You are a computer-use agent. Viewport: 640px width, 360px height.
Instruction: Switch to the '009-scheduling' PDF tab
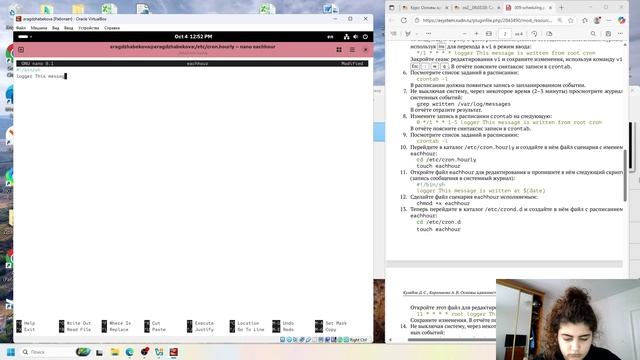[529, 8]
